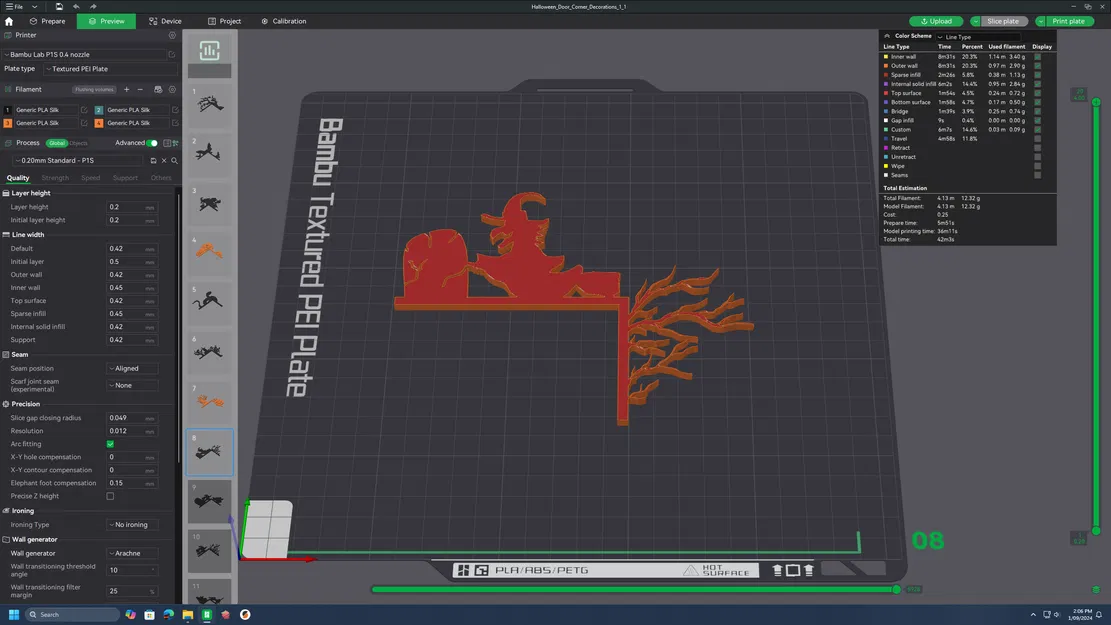Open the printer preset dropdown
The height and width of the screenshot is (625, 1111).
pyautogui.click(x=84, y=55)
